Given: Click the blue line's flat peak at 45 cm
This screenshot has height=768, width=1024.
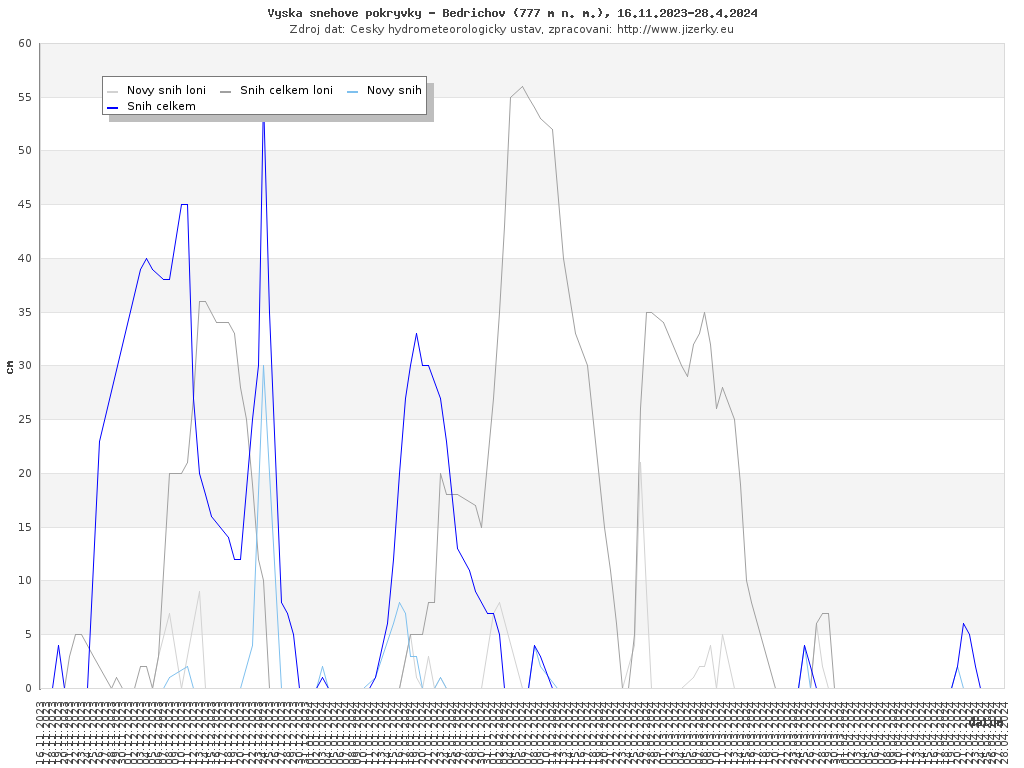Looking at the screenshot, I should [184, 204].
